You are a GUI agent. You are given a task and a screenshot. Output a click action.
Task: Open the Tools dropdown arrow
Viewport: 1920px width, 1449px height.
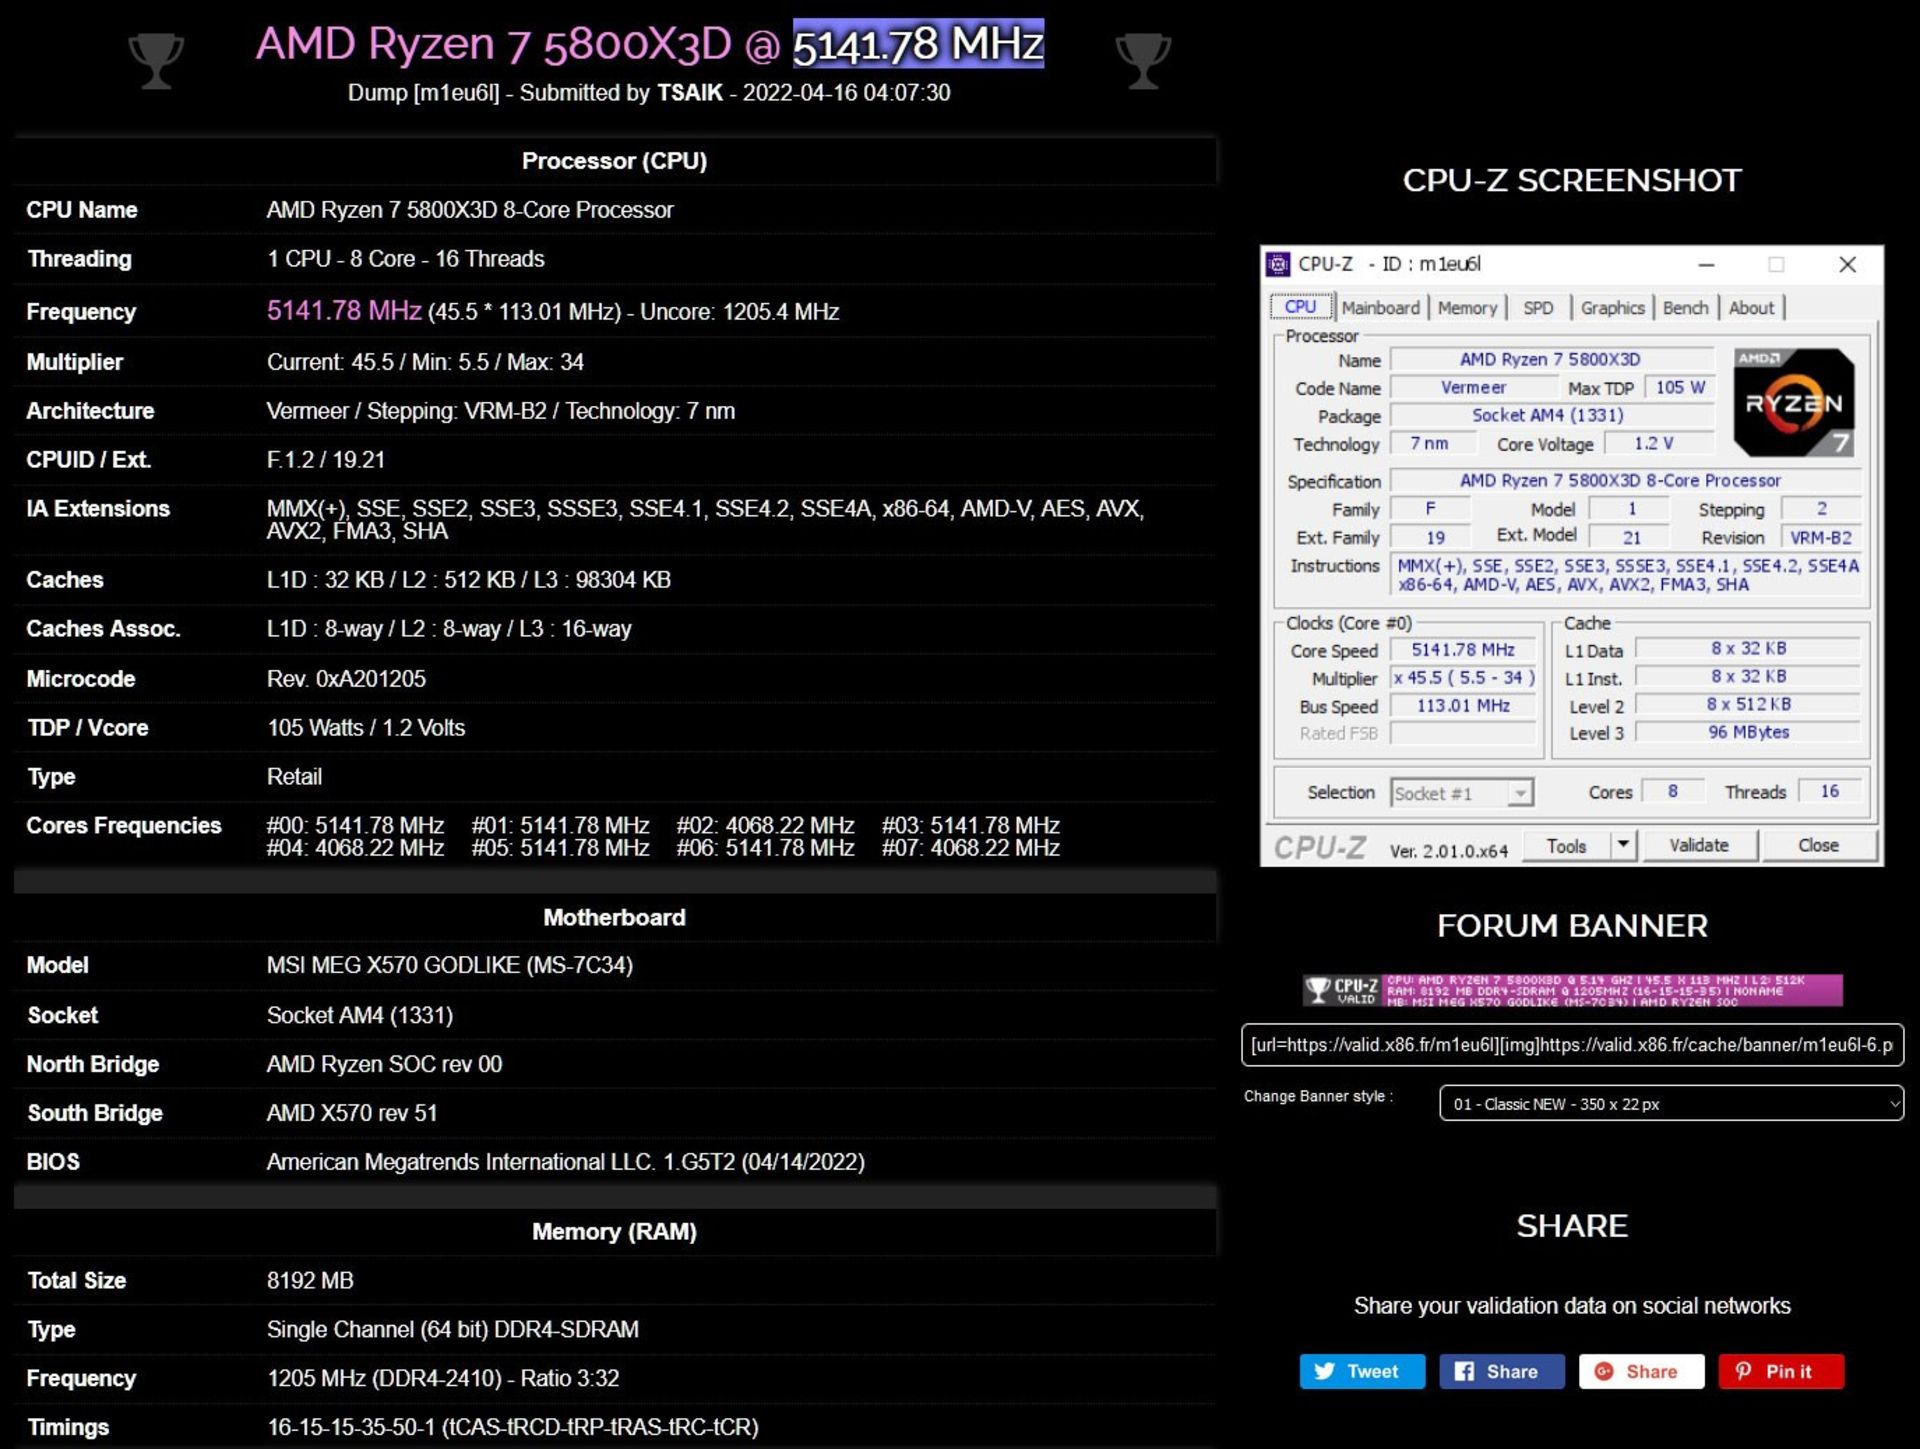1621,845
